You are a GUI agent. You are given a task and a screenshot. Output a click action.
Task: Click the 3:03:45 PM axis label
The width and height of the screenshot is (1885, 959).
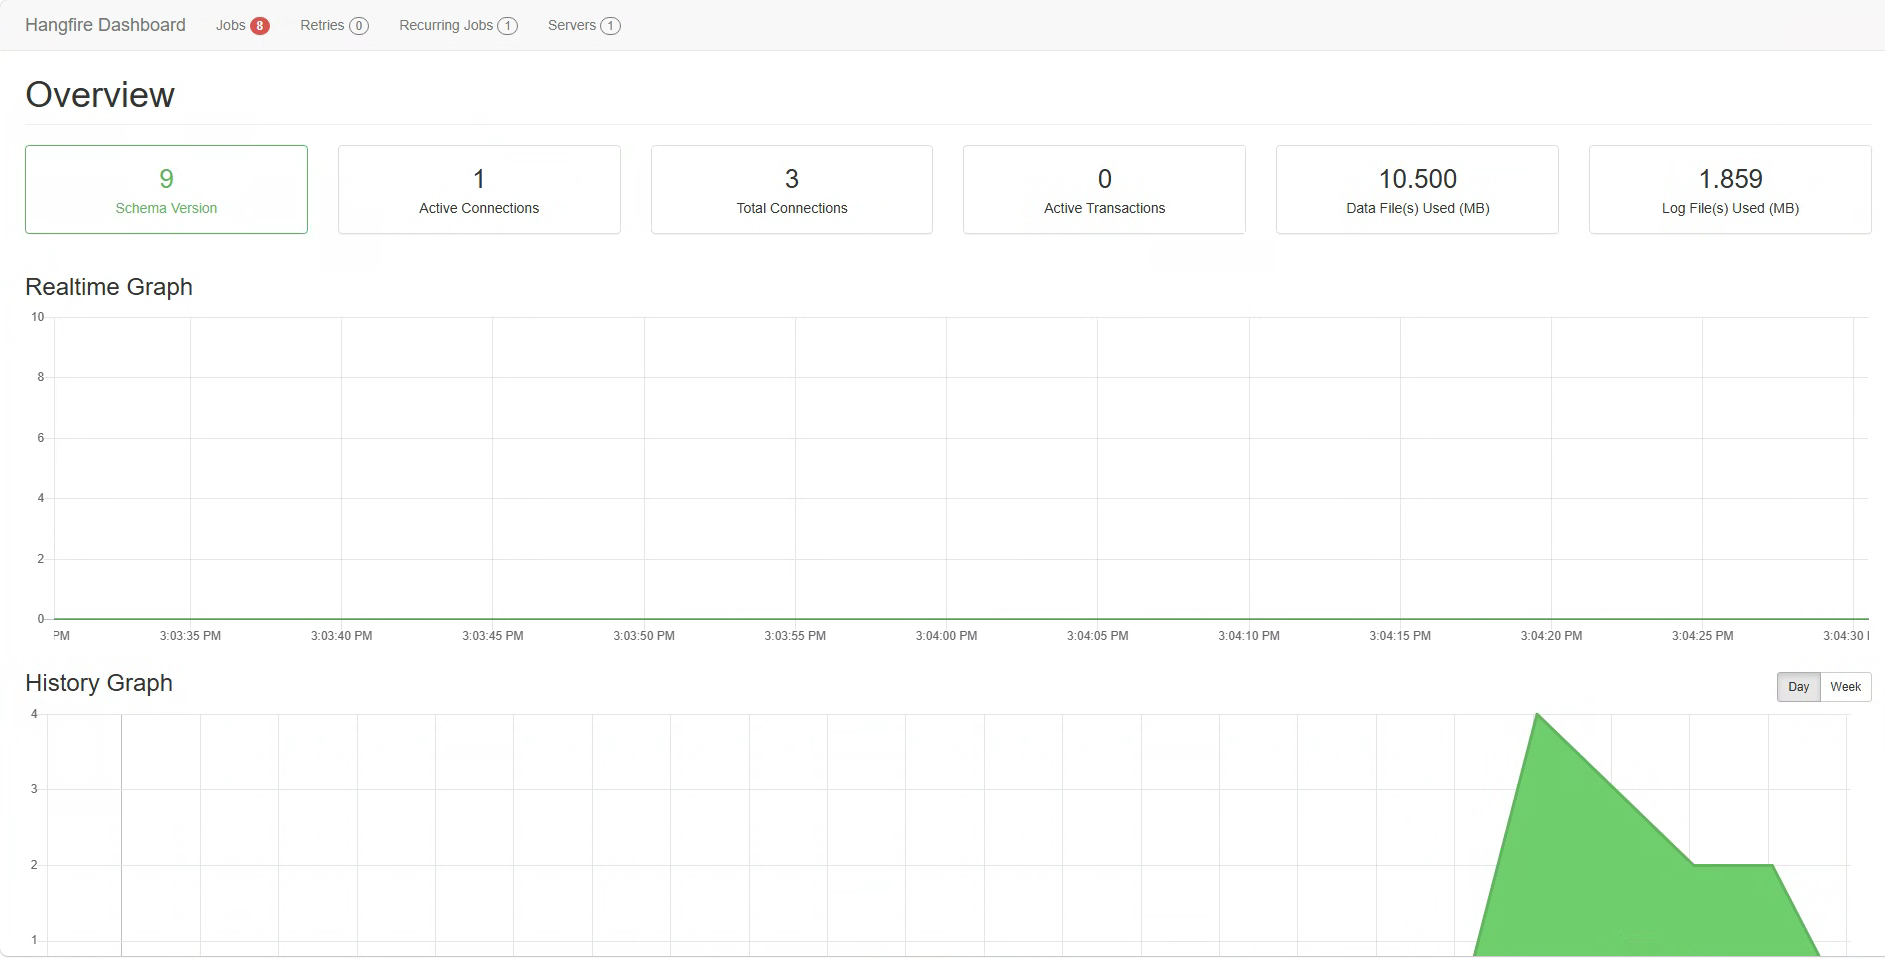493,636
